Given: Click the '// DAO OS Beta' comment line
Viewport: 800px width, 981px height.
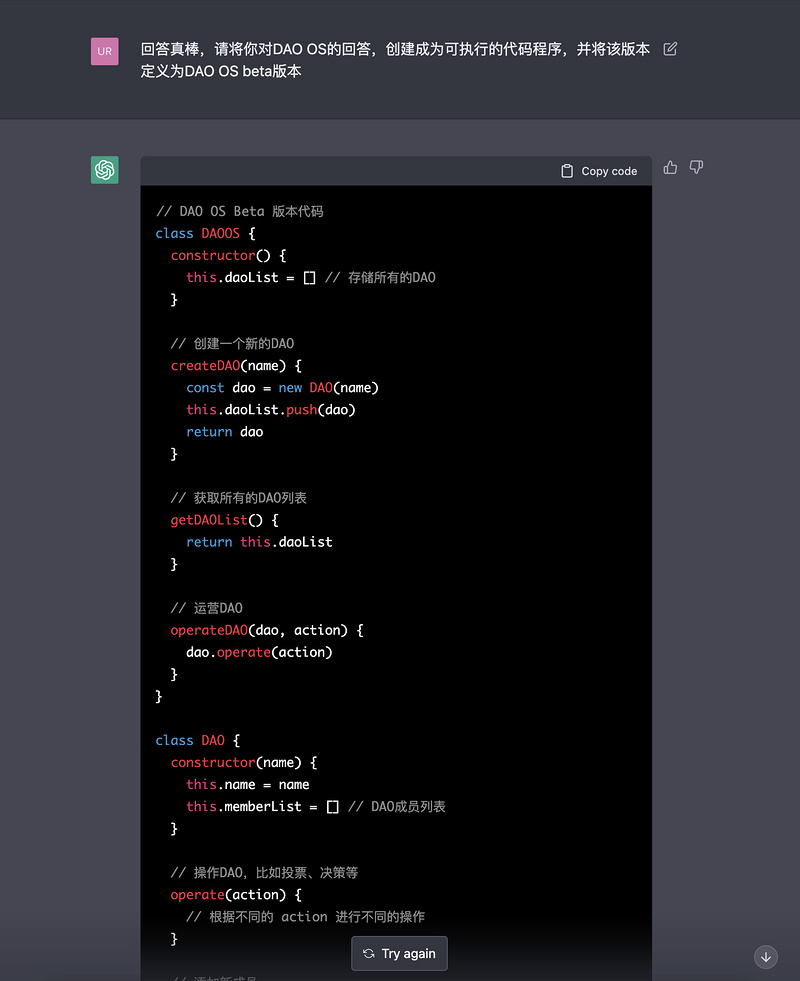Looking at the screenshot, I should point(240,211).
